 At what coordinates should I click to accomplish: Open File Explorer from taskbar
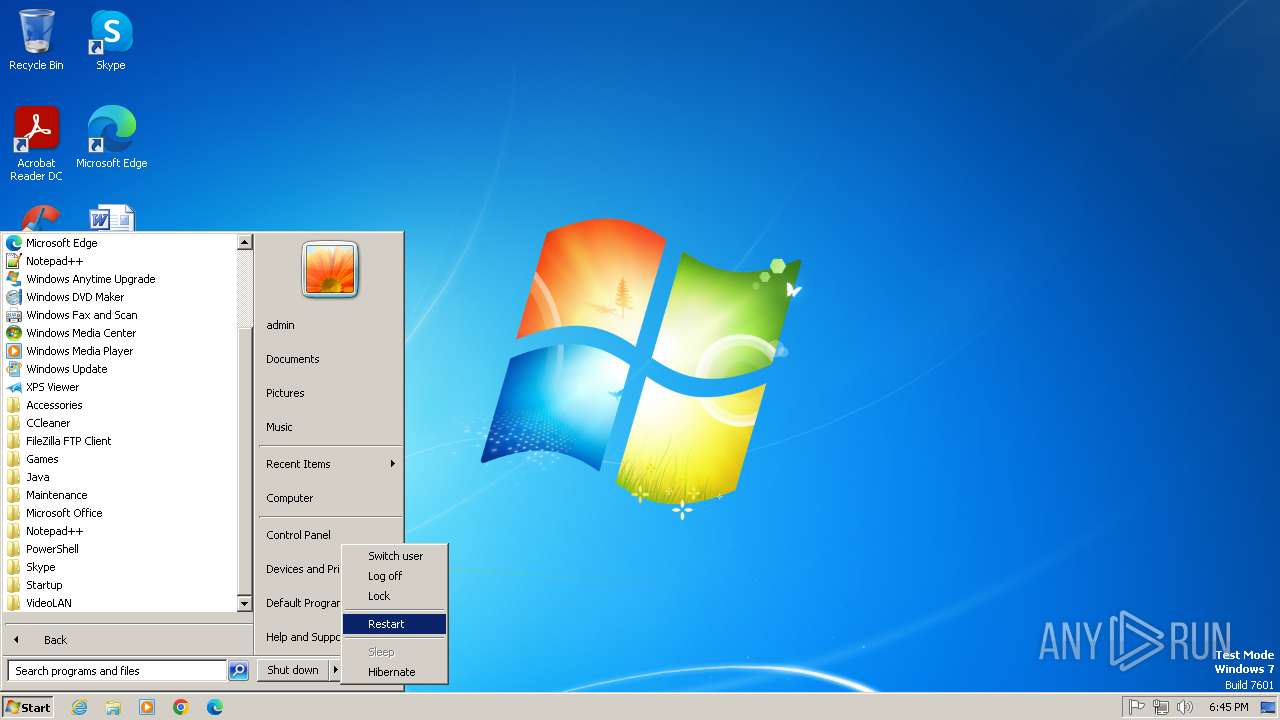pyautogui.click(x=113, y=707)
